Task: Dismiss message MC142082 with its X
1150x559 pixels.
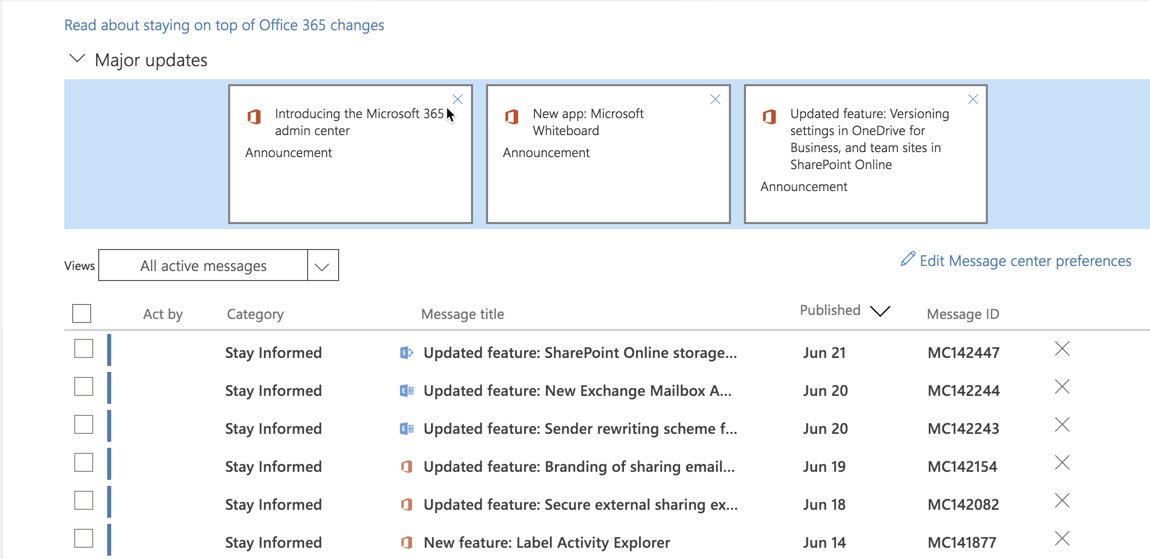Action: coord(1061,501)
